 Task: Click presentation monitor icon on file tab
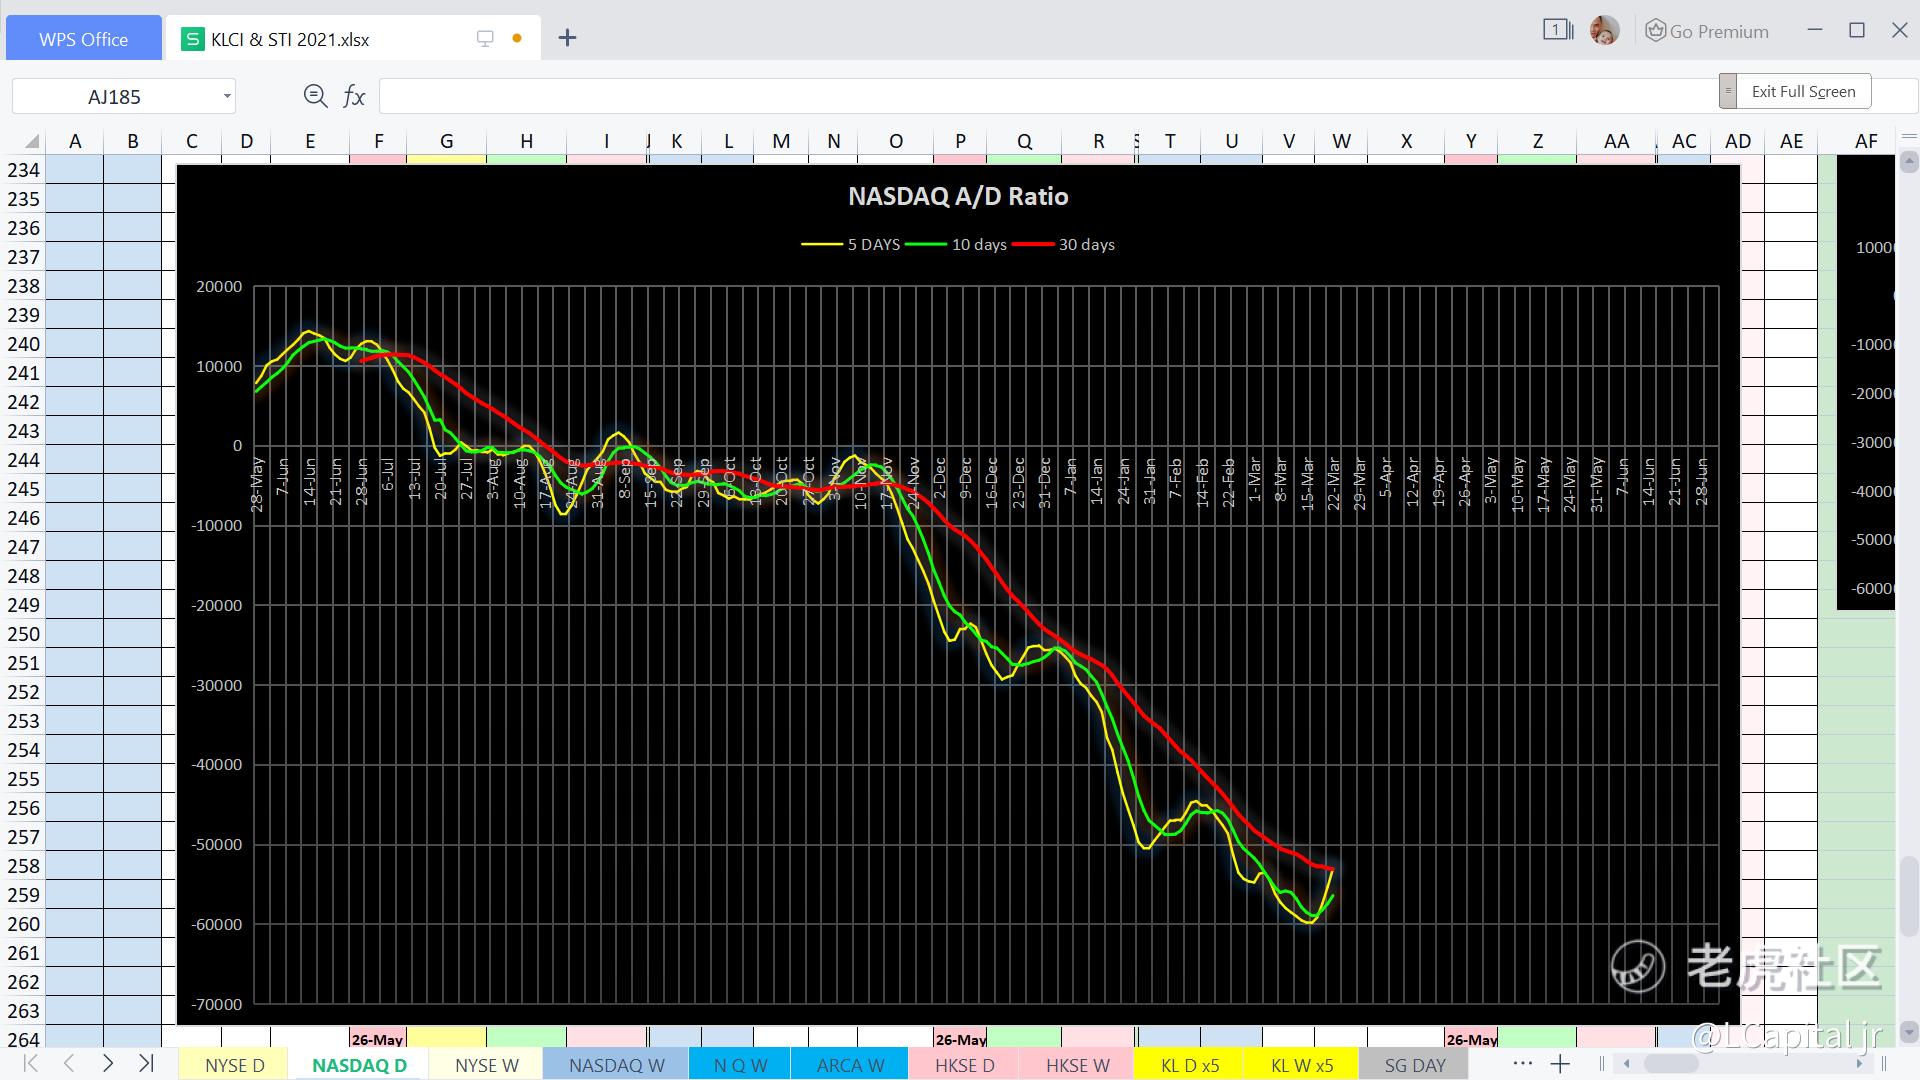point(485,39)
